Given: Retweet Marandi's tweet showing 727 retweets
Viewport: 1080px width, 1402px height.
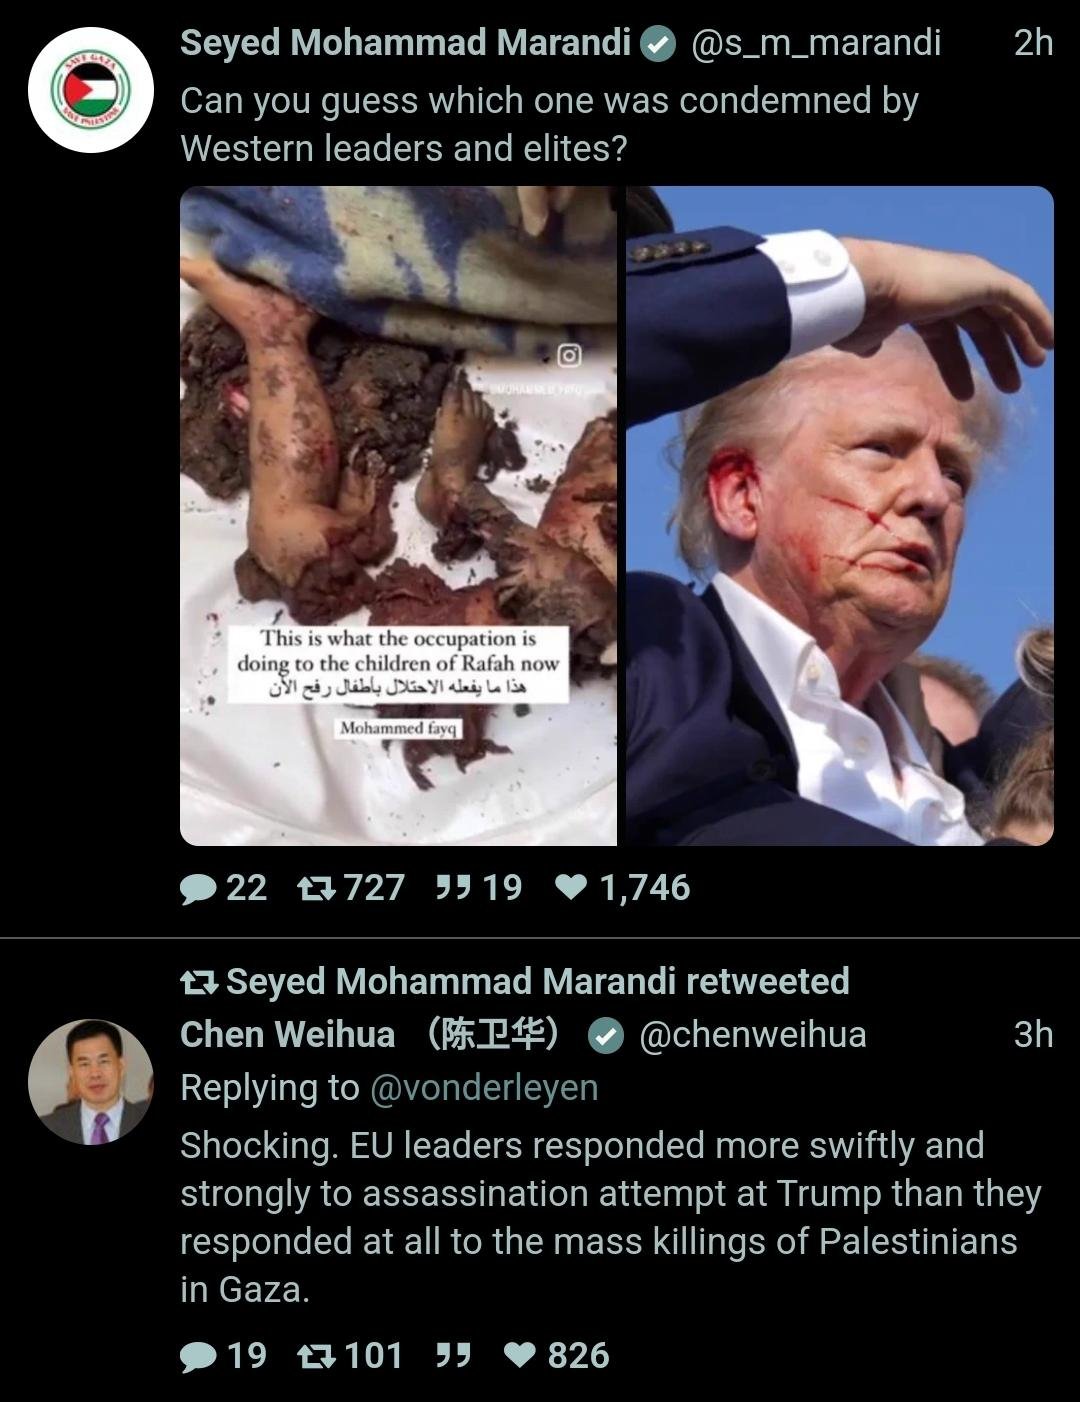Looking at the screenshot, I should [x=315, y=888].
